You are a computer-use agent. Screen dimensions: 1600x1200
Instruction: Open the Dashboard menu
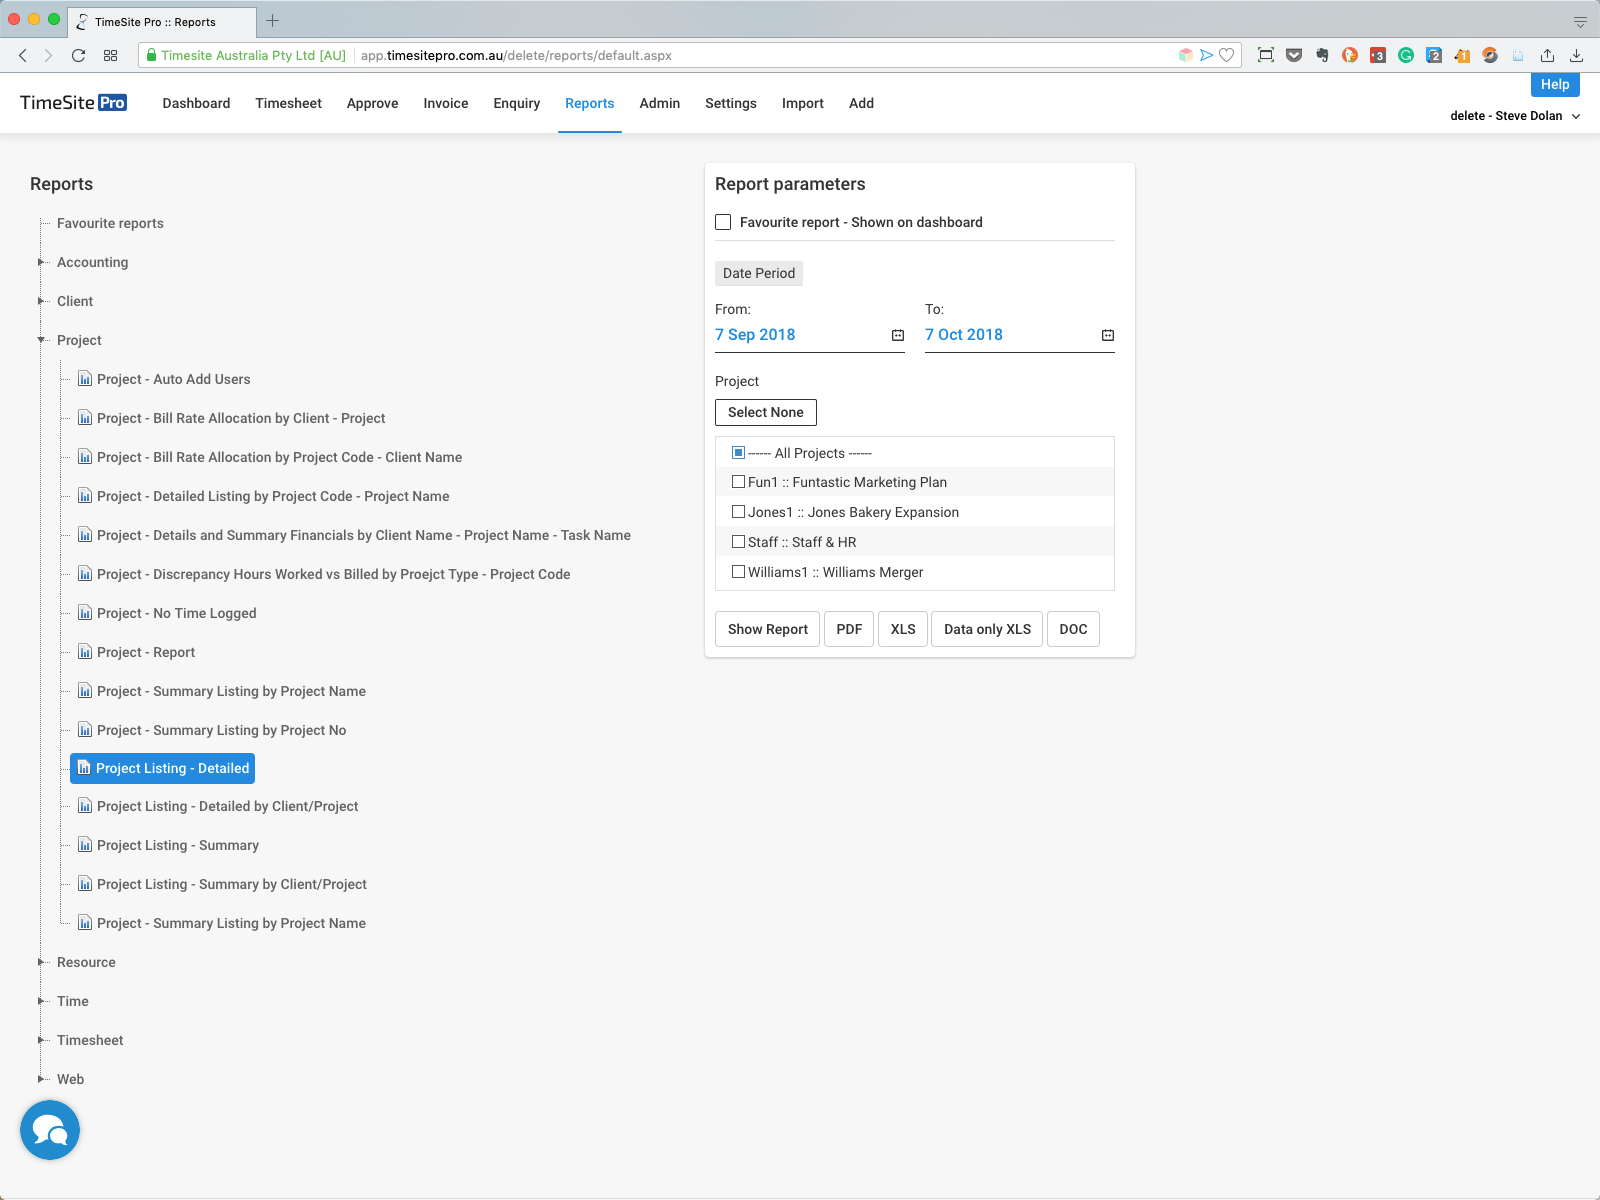pos(196,103)
